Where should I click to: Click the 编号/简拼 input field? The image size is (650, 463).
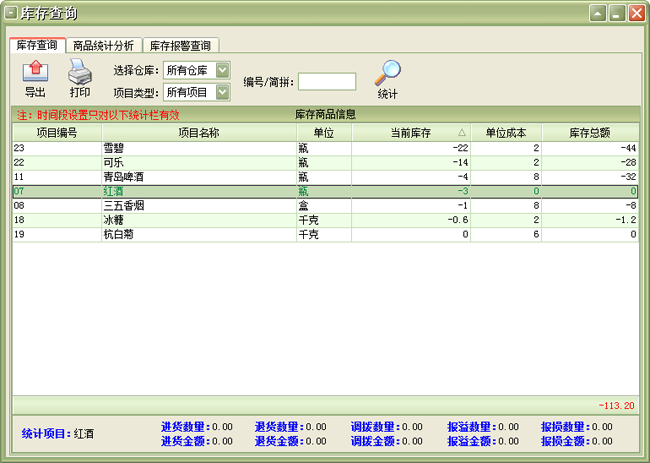(x=326, y=82)
